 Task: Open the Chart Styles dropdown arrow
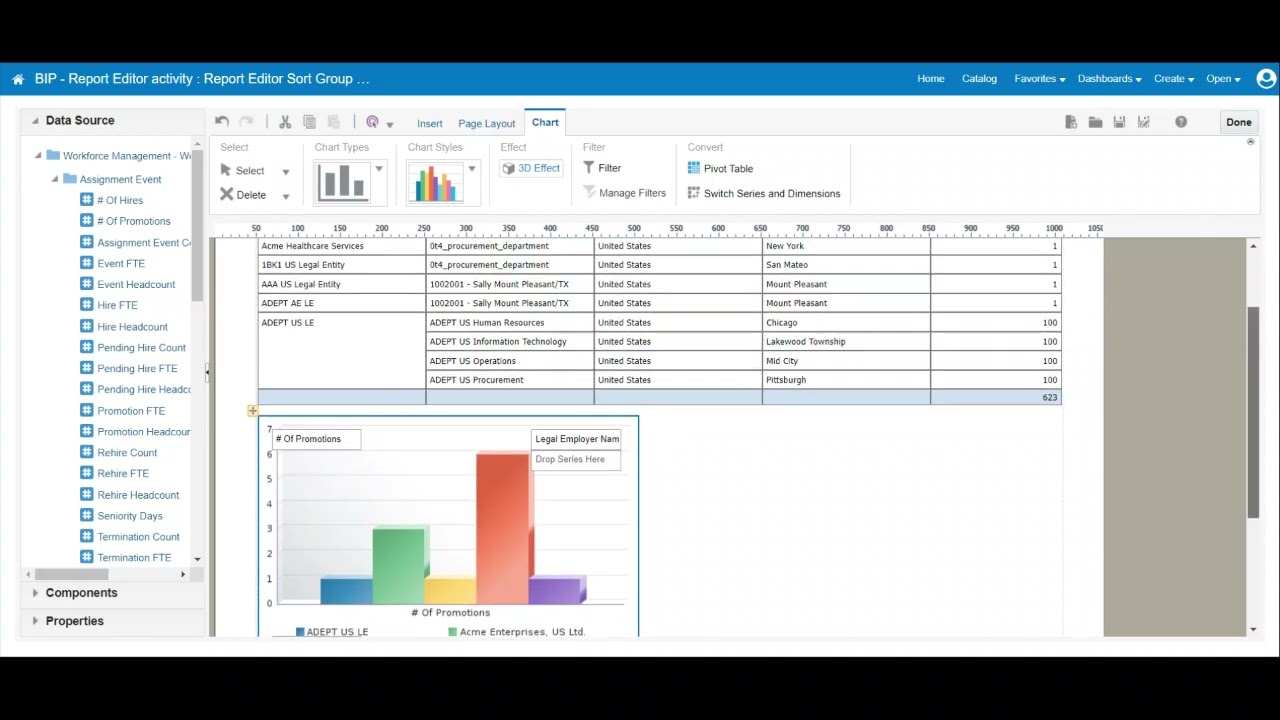(x=472, y=169)
